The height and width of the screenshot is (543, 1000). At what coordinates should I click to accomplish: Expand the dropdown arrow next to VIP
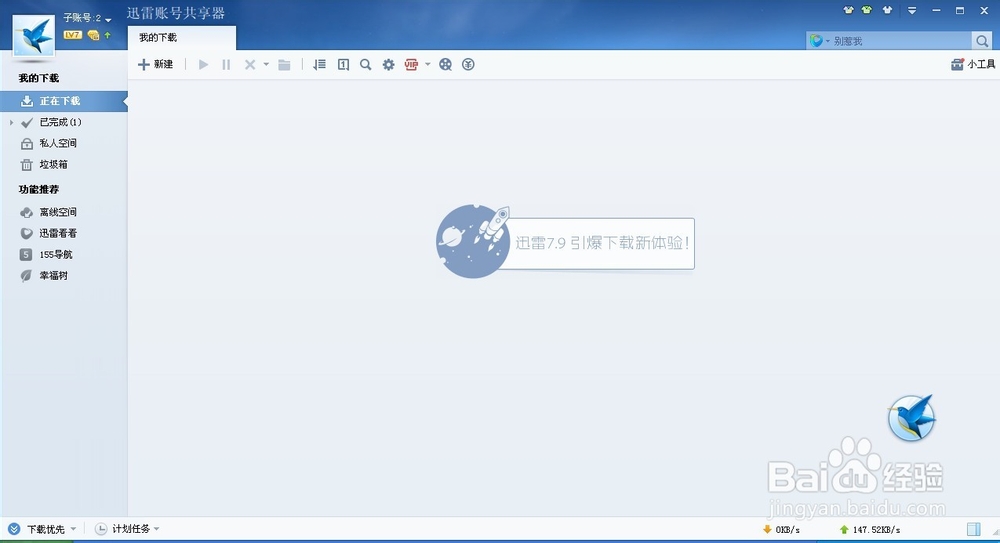(427, 64)
